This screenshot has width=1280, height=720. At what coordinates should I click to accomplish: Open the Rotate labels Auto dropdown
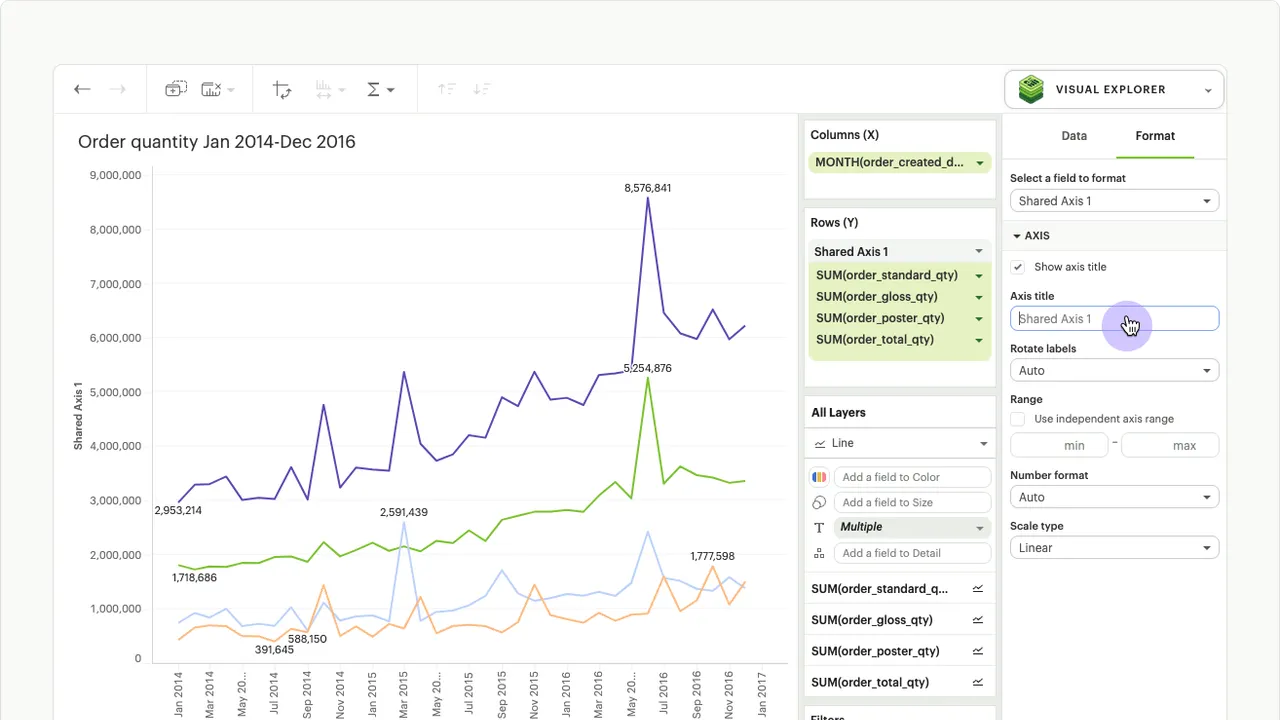click(x=1114, y=370)
